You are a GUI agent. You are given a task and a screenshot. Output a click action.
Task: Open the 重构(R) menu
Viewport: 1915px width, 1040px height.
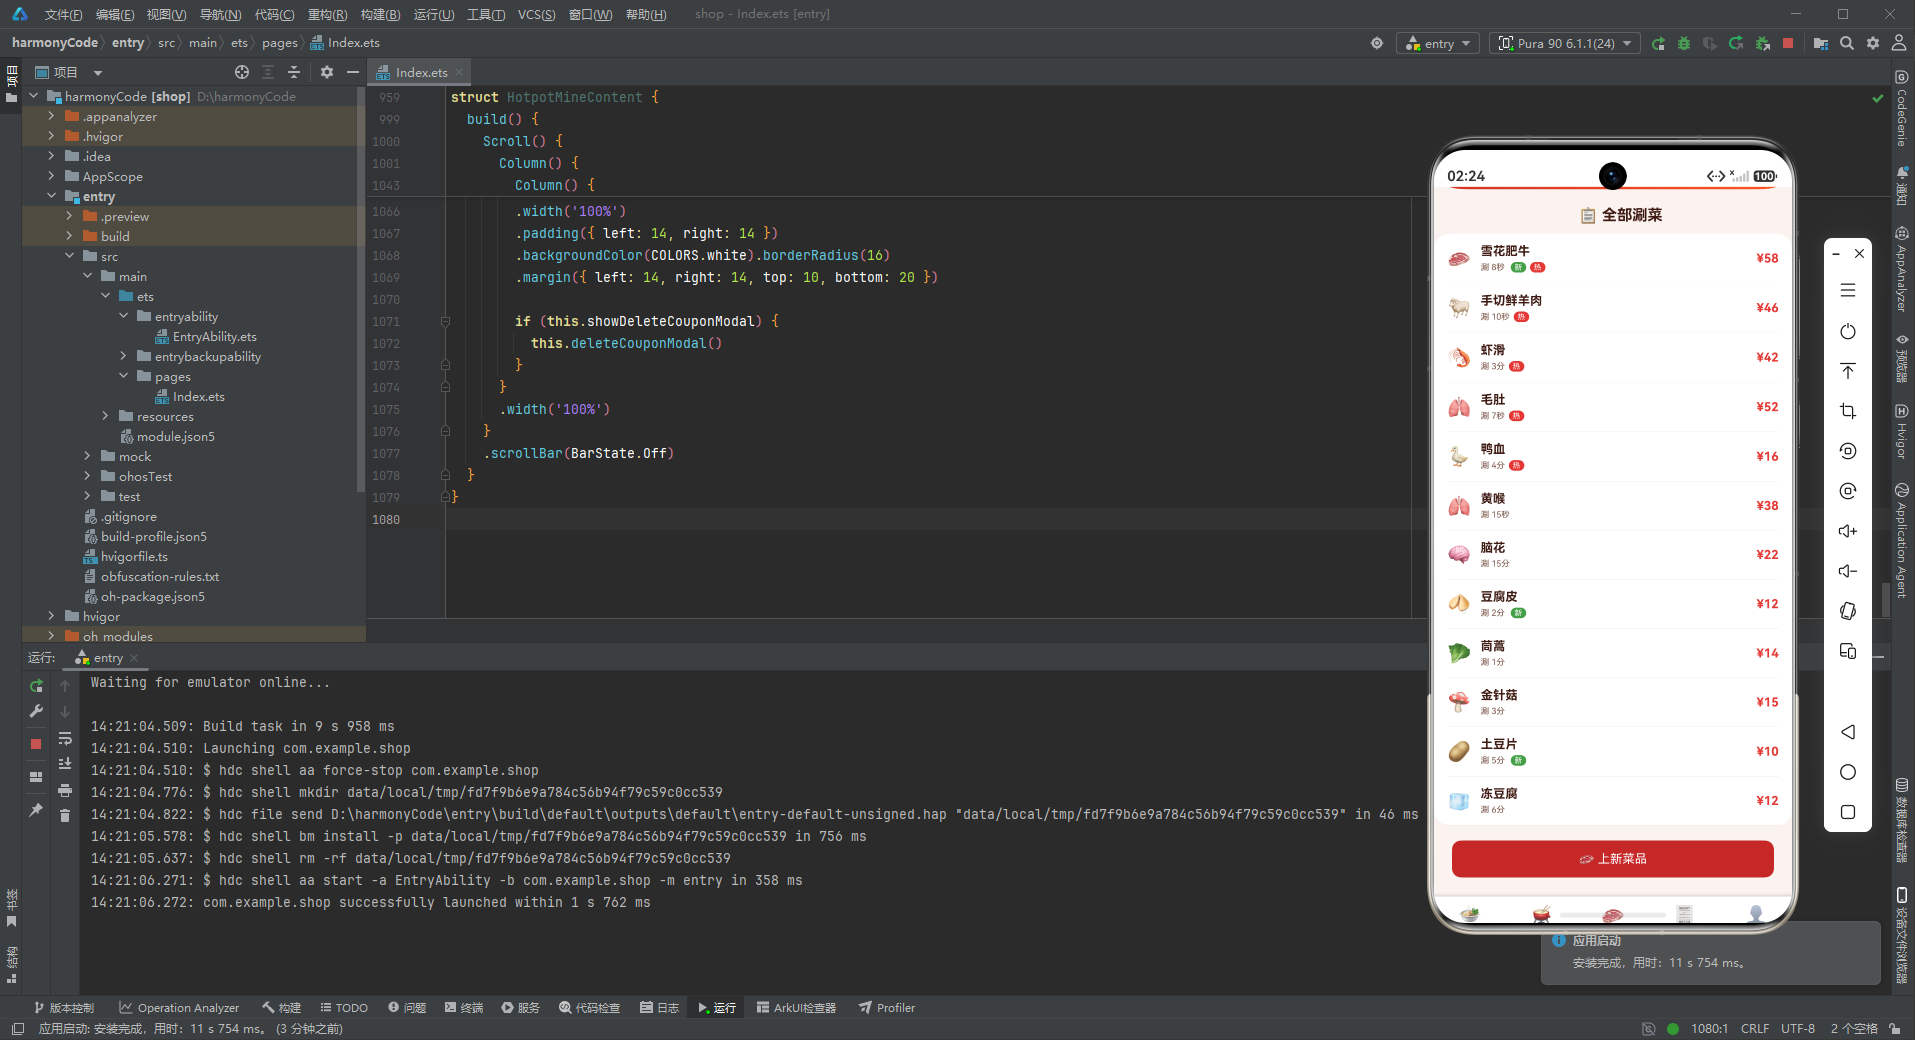pos(327,14)
